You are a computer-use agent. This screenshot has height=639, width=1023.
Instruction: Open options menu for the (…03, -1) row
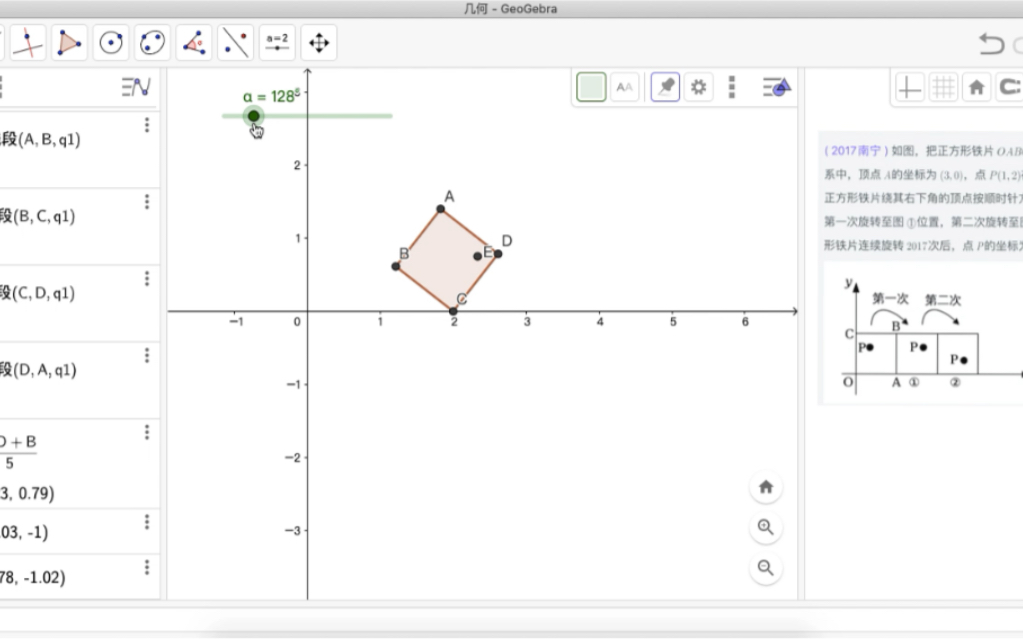[147, 522]
